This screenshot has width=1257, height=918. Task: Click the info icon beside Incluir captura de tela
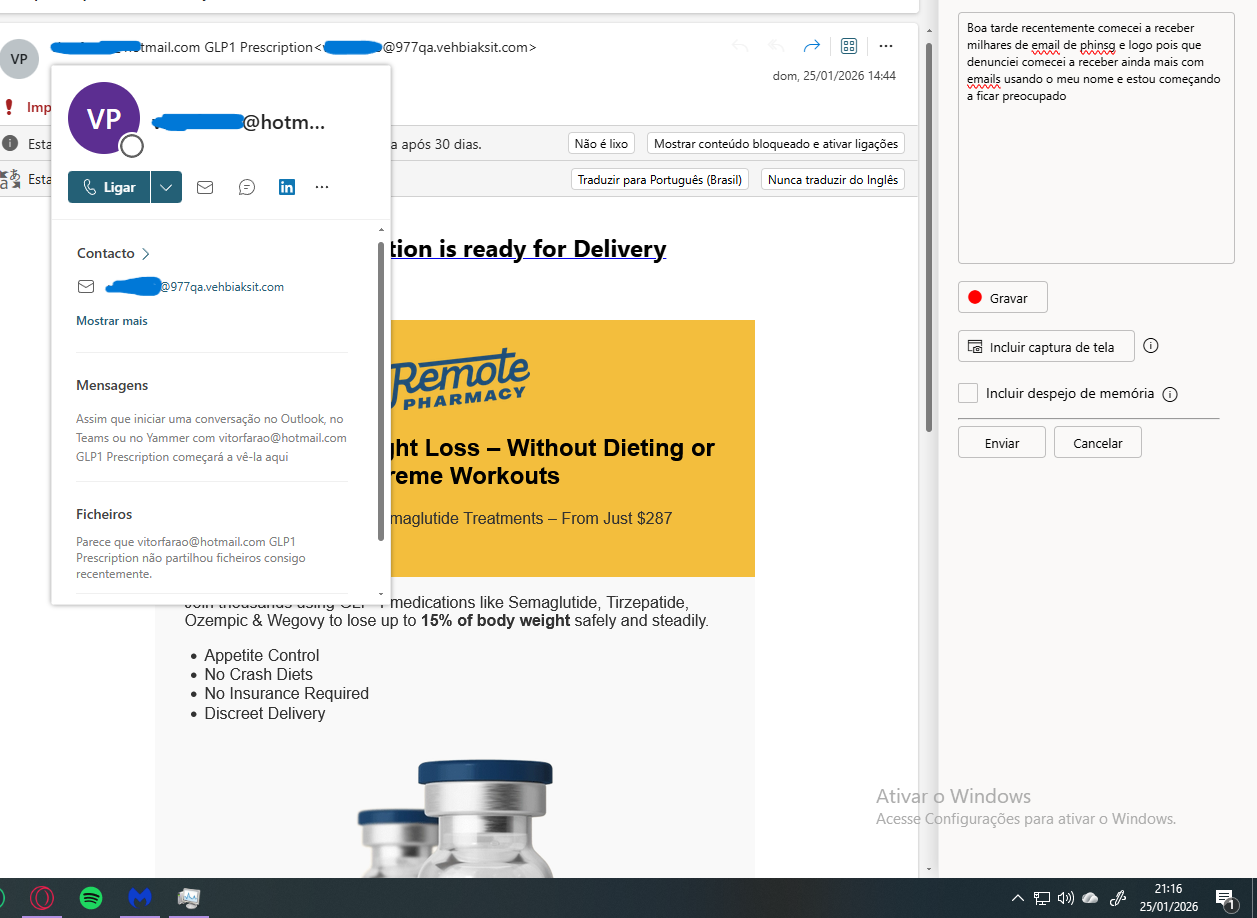point(1150,346)
